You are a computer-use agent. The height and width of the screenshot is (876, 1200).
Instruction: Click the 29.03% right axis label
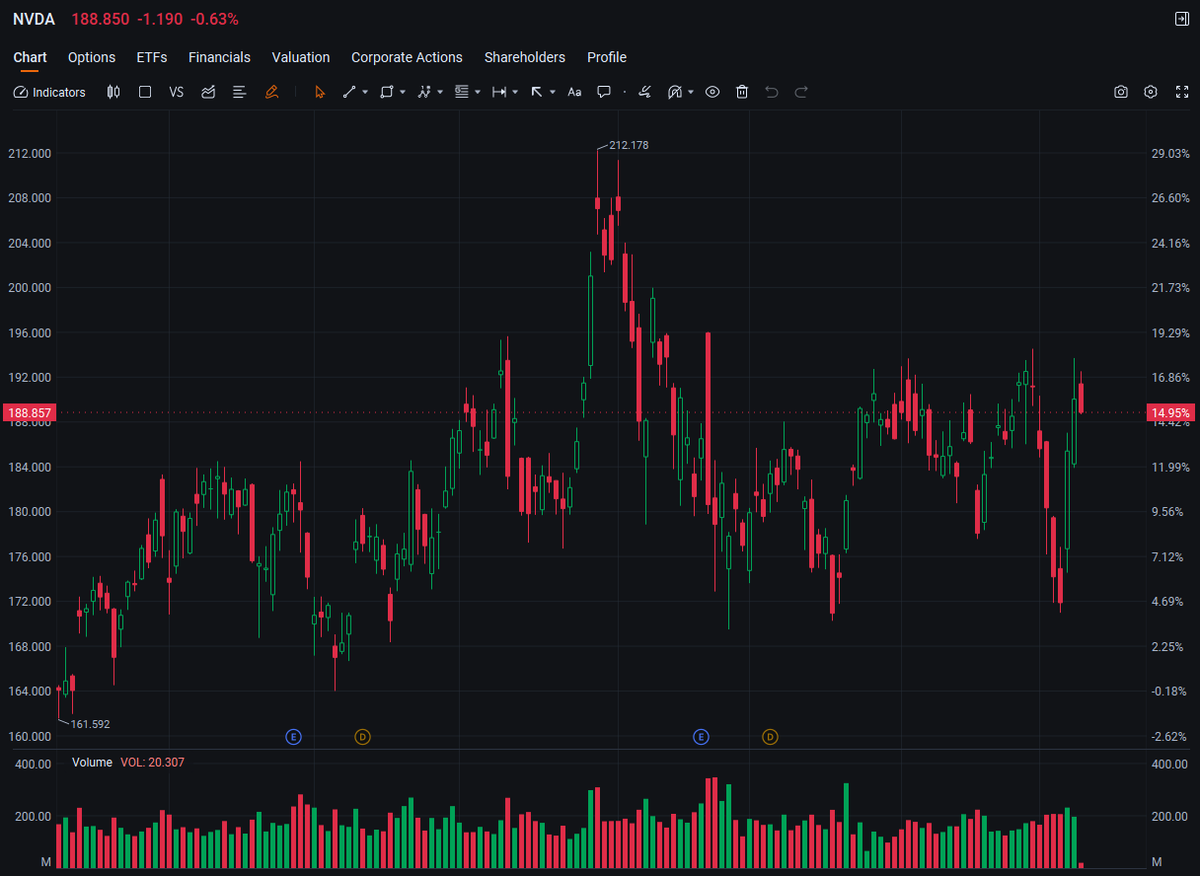(x=1171, y=153)
